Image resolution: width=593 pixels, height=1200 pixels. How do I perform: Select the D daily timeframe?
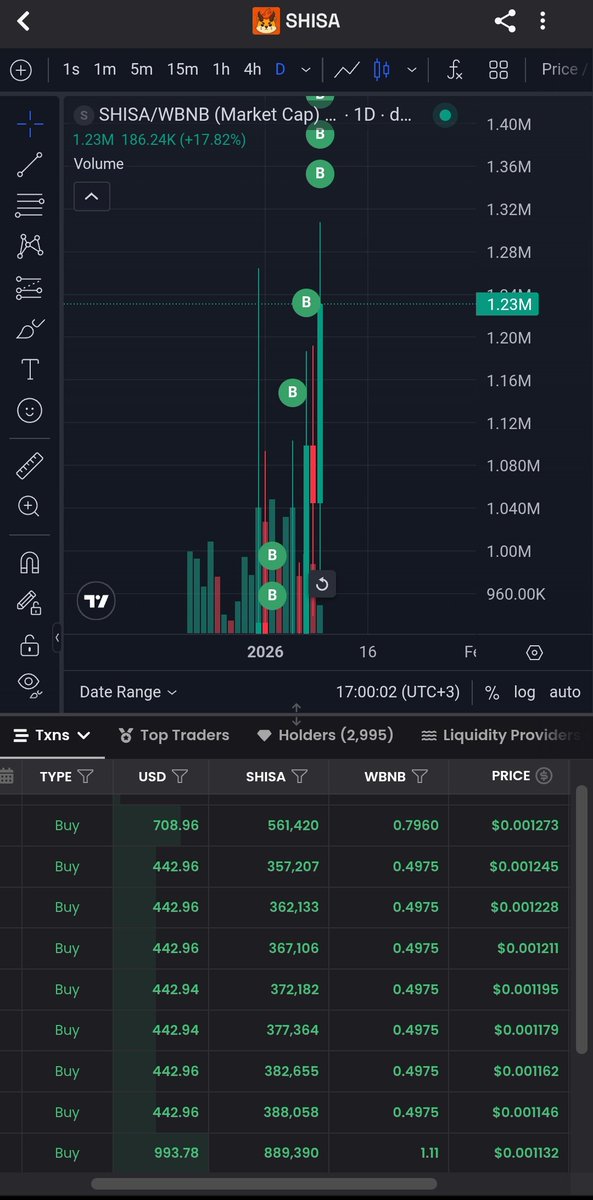[280, 70]
